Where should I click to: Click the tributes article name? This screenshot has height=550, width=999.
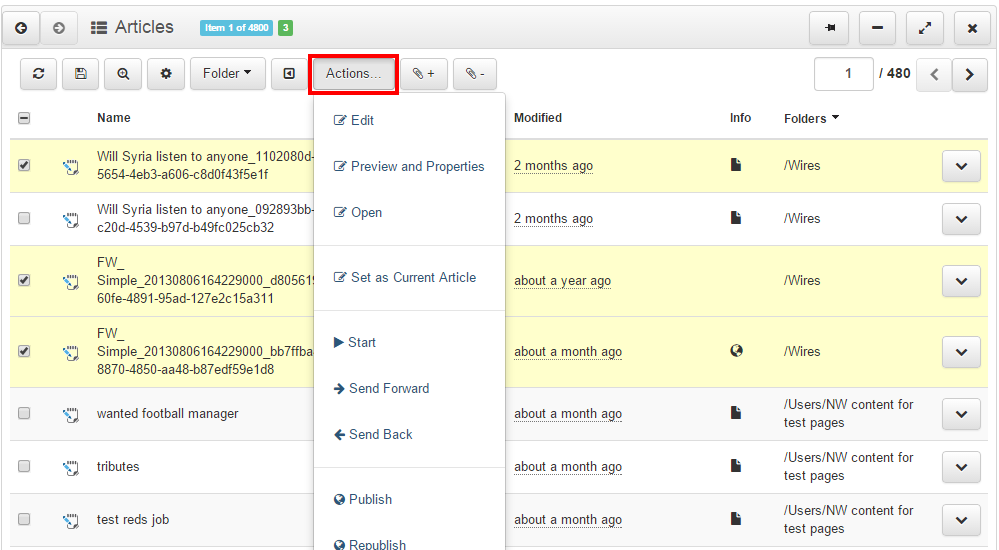click(118, 467)
